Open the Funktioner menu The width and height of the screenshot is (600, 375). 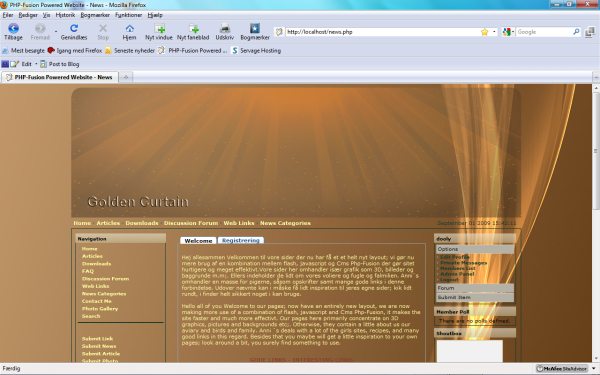pyautogui.click(x=129, y=15)
